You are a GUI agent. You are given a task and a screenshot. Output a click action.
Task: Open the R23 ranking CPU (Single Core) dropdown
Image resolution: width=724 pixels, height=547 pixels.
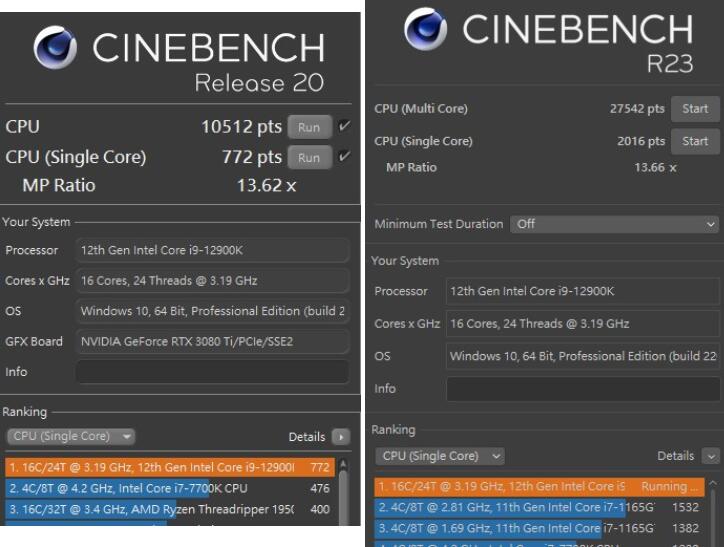440,456
